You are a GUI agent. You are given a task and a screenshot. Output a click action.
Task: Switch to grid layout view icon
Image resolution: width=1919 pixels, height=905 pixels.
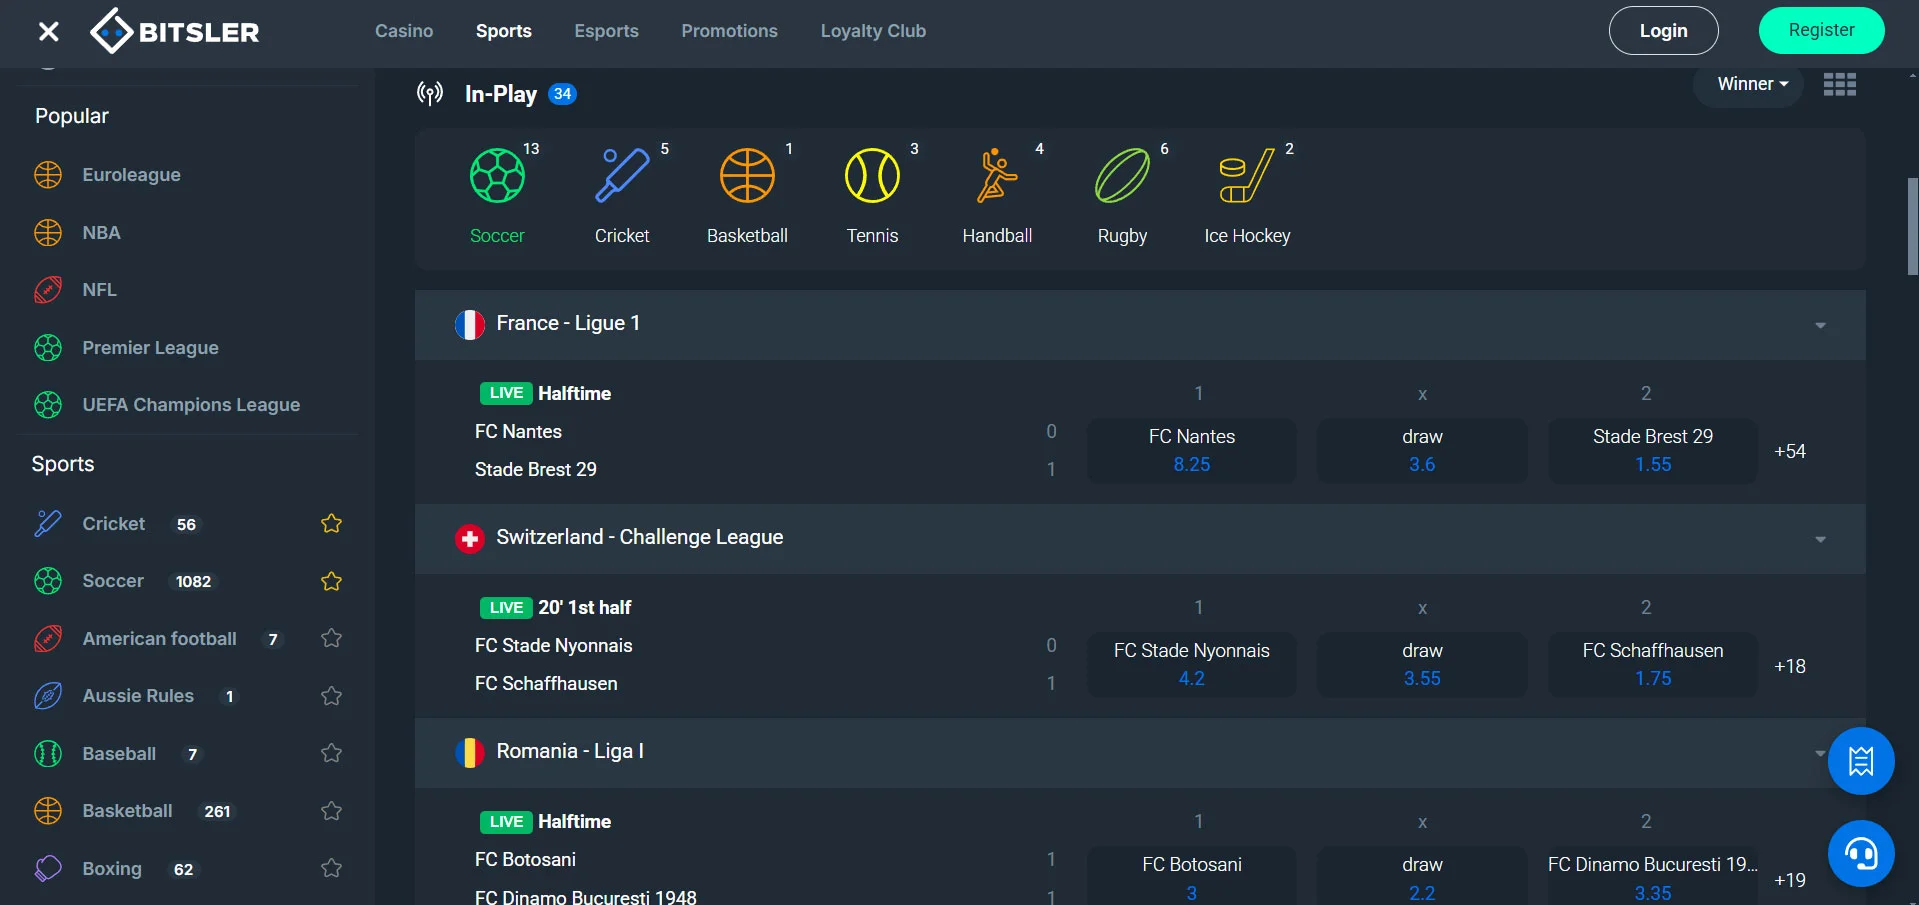pyautogui.click(x=1839, y=84)
